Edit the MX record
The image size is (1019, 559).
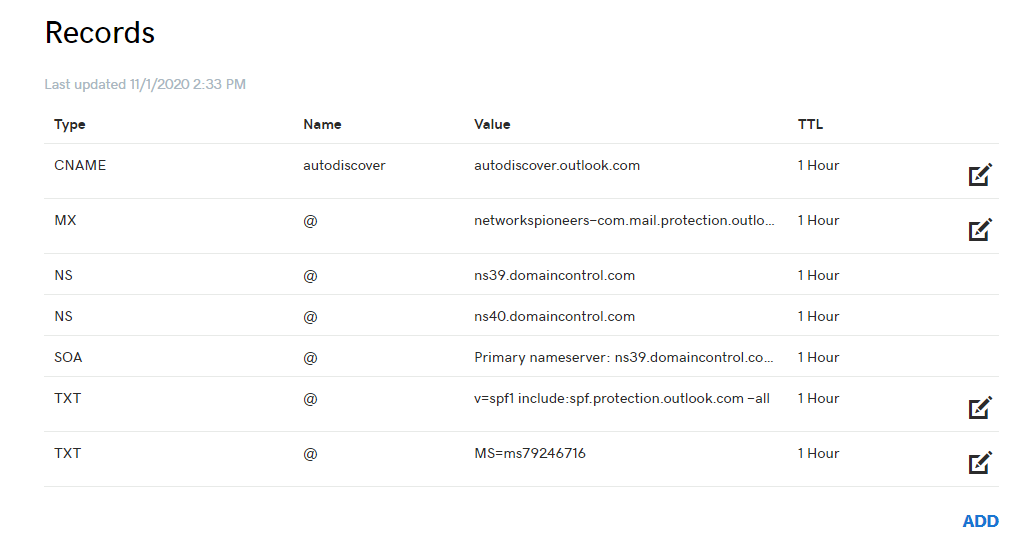click(x=980, y=229)
